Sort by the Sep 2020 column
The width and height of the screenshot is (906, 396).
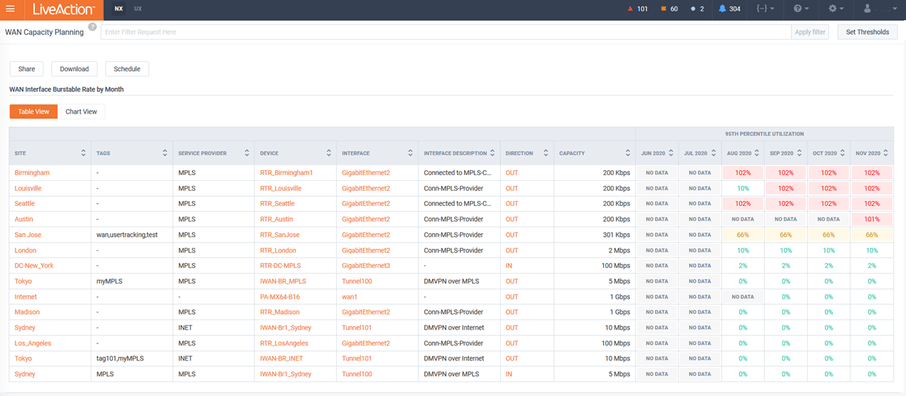pyautogui.click(x=800, y=153)
